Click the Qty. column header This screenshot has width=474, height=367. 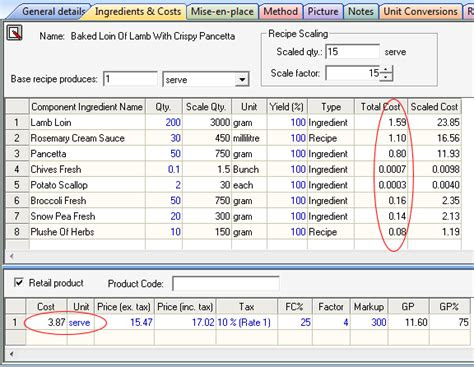(164, 107)
